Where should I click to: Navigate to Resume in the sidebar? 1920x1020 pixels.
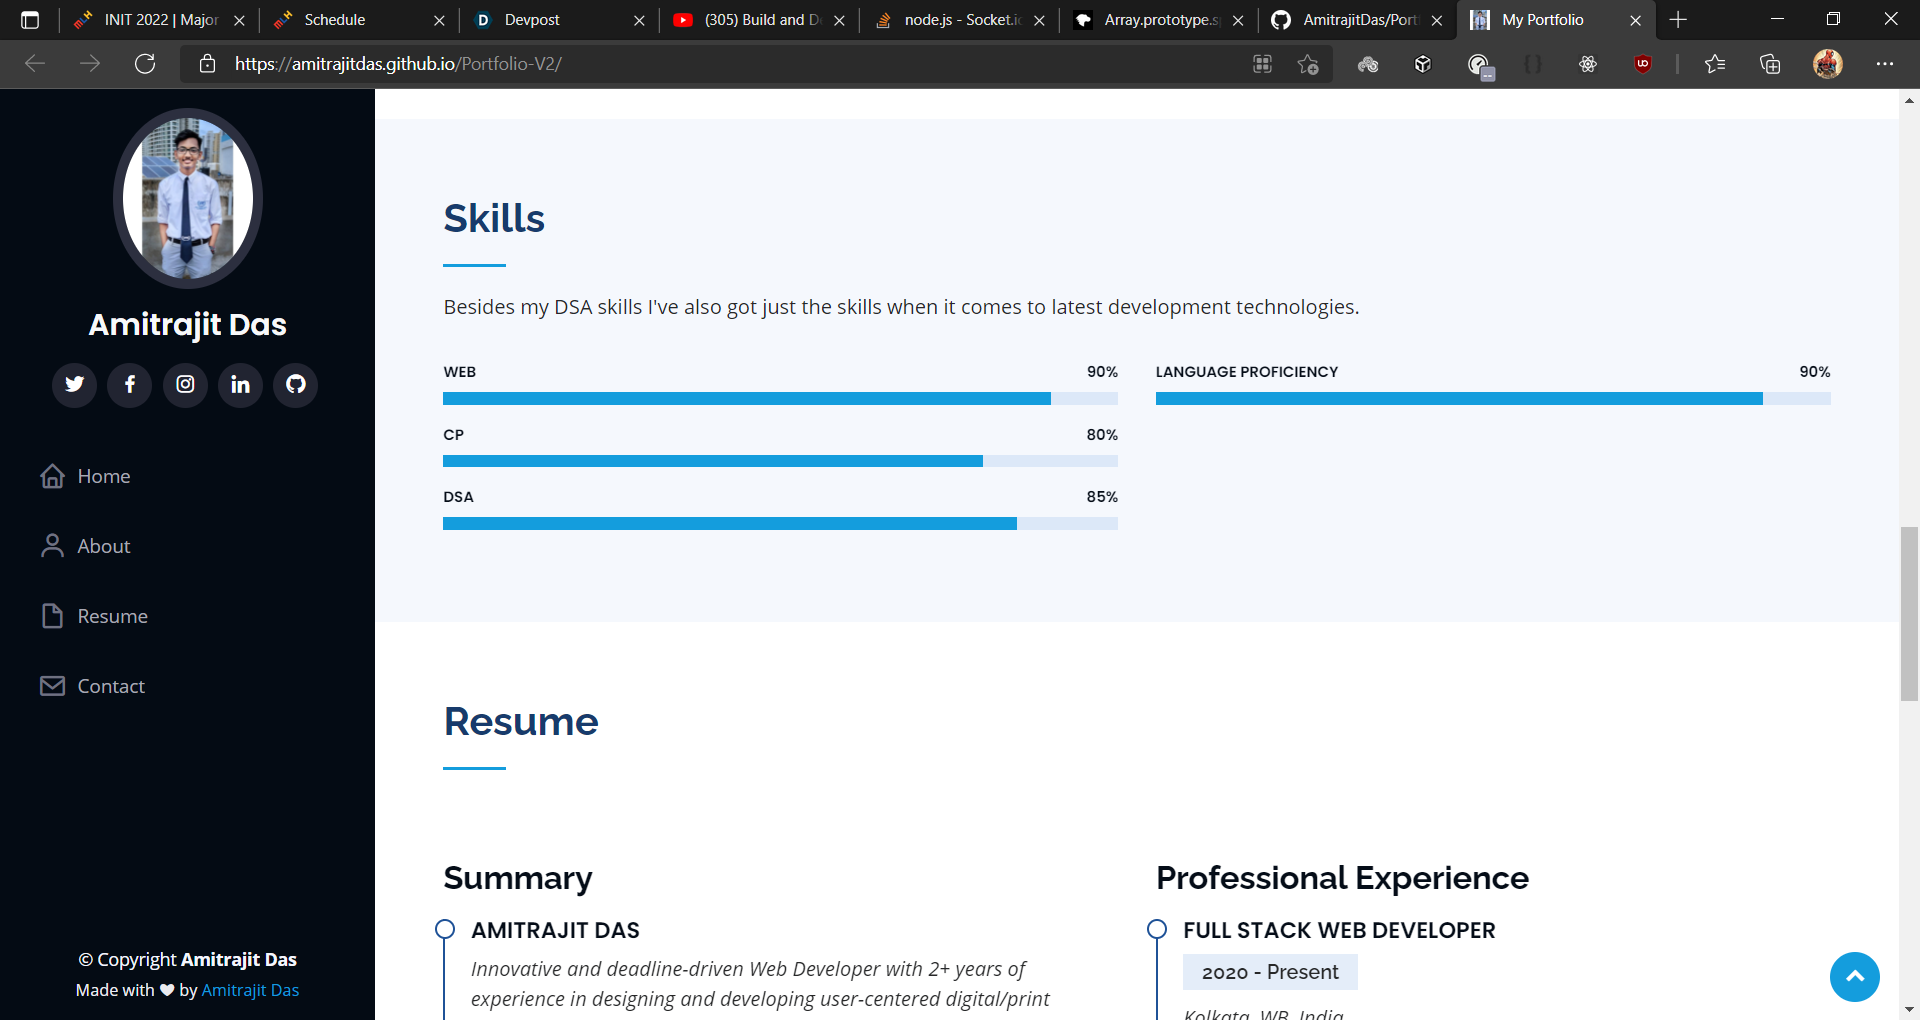coord(94,616)
